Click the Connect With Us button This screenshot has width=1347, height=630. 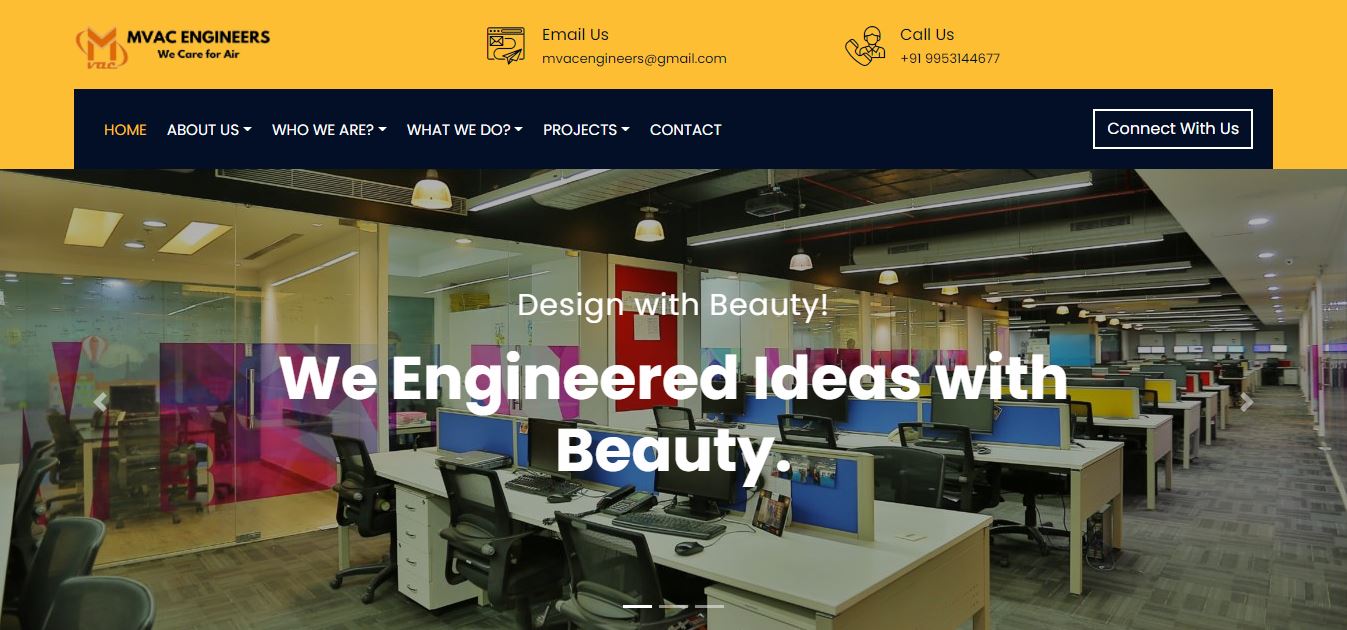[x=1173, y=129]
